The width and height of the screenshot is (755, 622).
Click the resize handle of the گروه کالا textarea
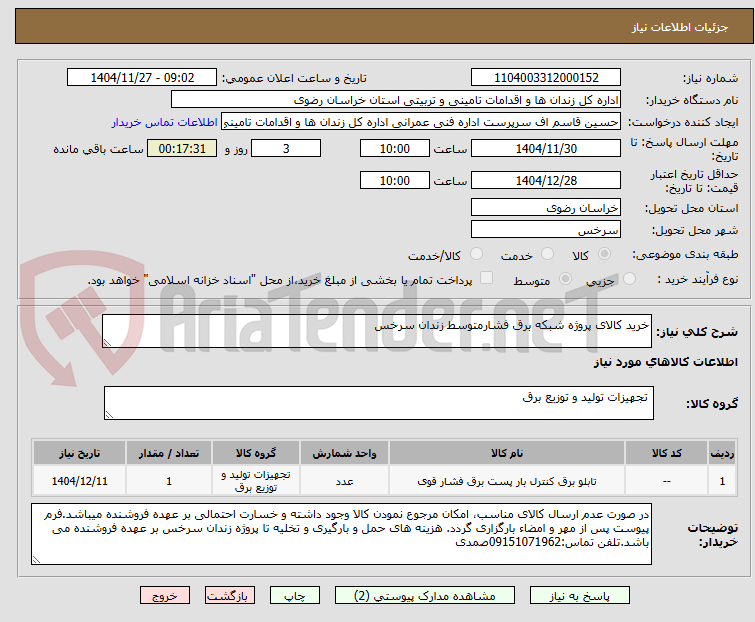click(x=109, y=415)
